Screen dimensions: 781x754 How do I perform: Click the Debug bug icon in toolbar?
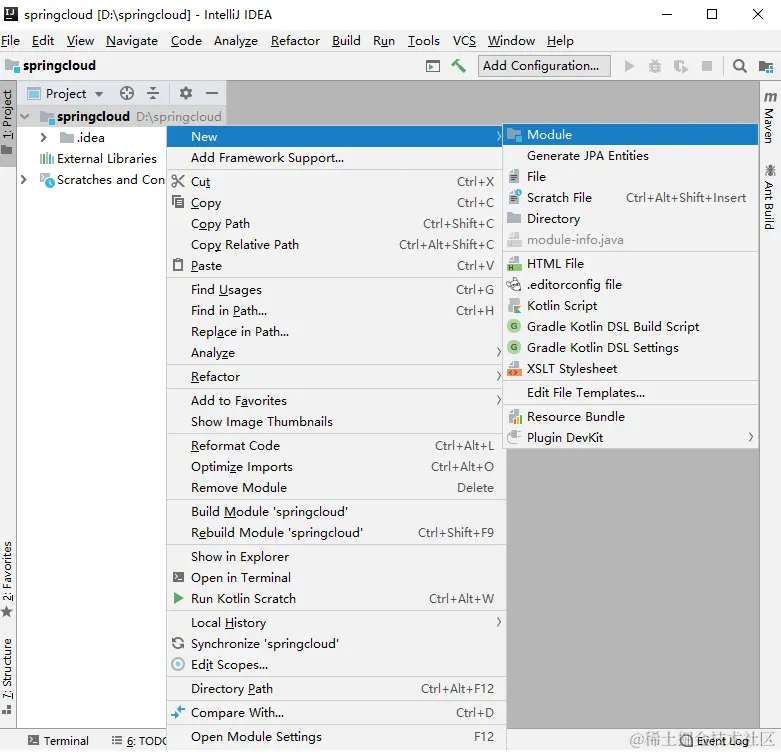point(654,66)
